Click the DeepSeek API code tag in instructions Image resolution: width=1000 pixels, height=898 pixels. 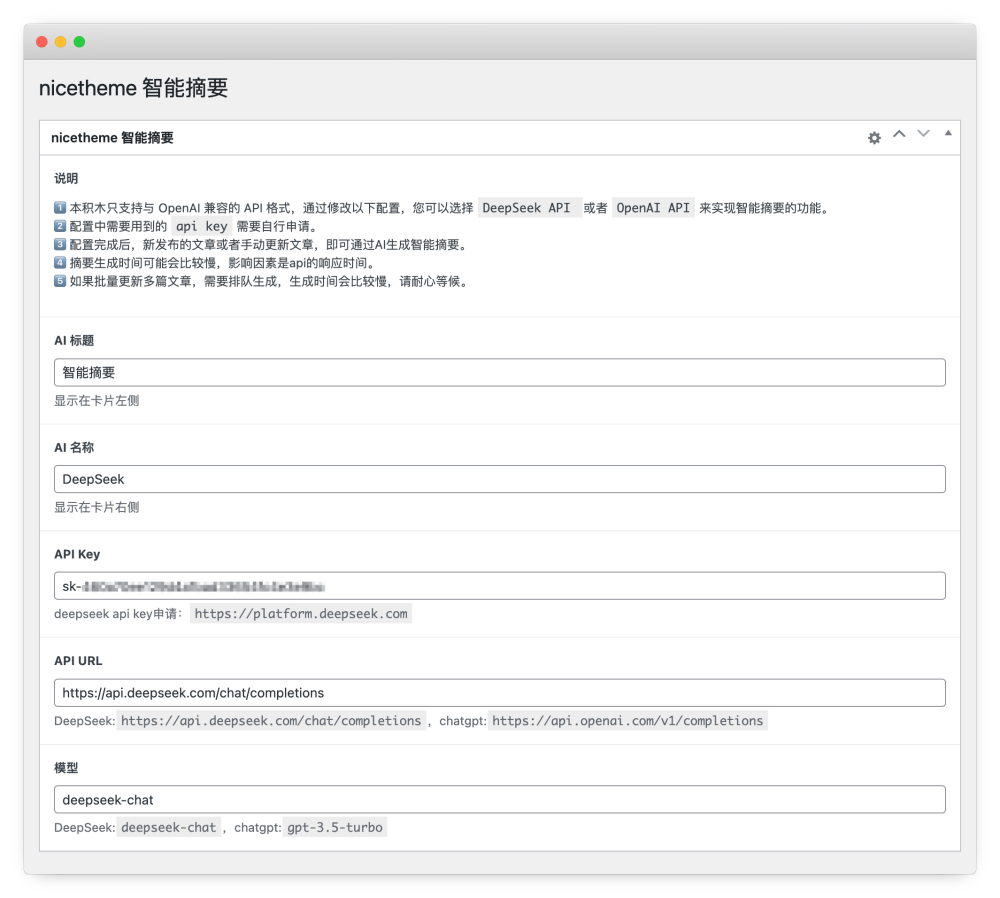[529, 208]
